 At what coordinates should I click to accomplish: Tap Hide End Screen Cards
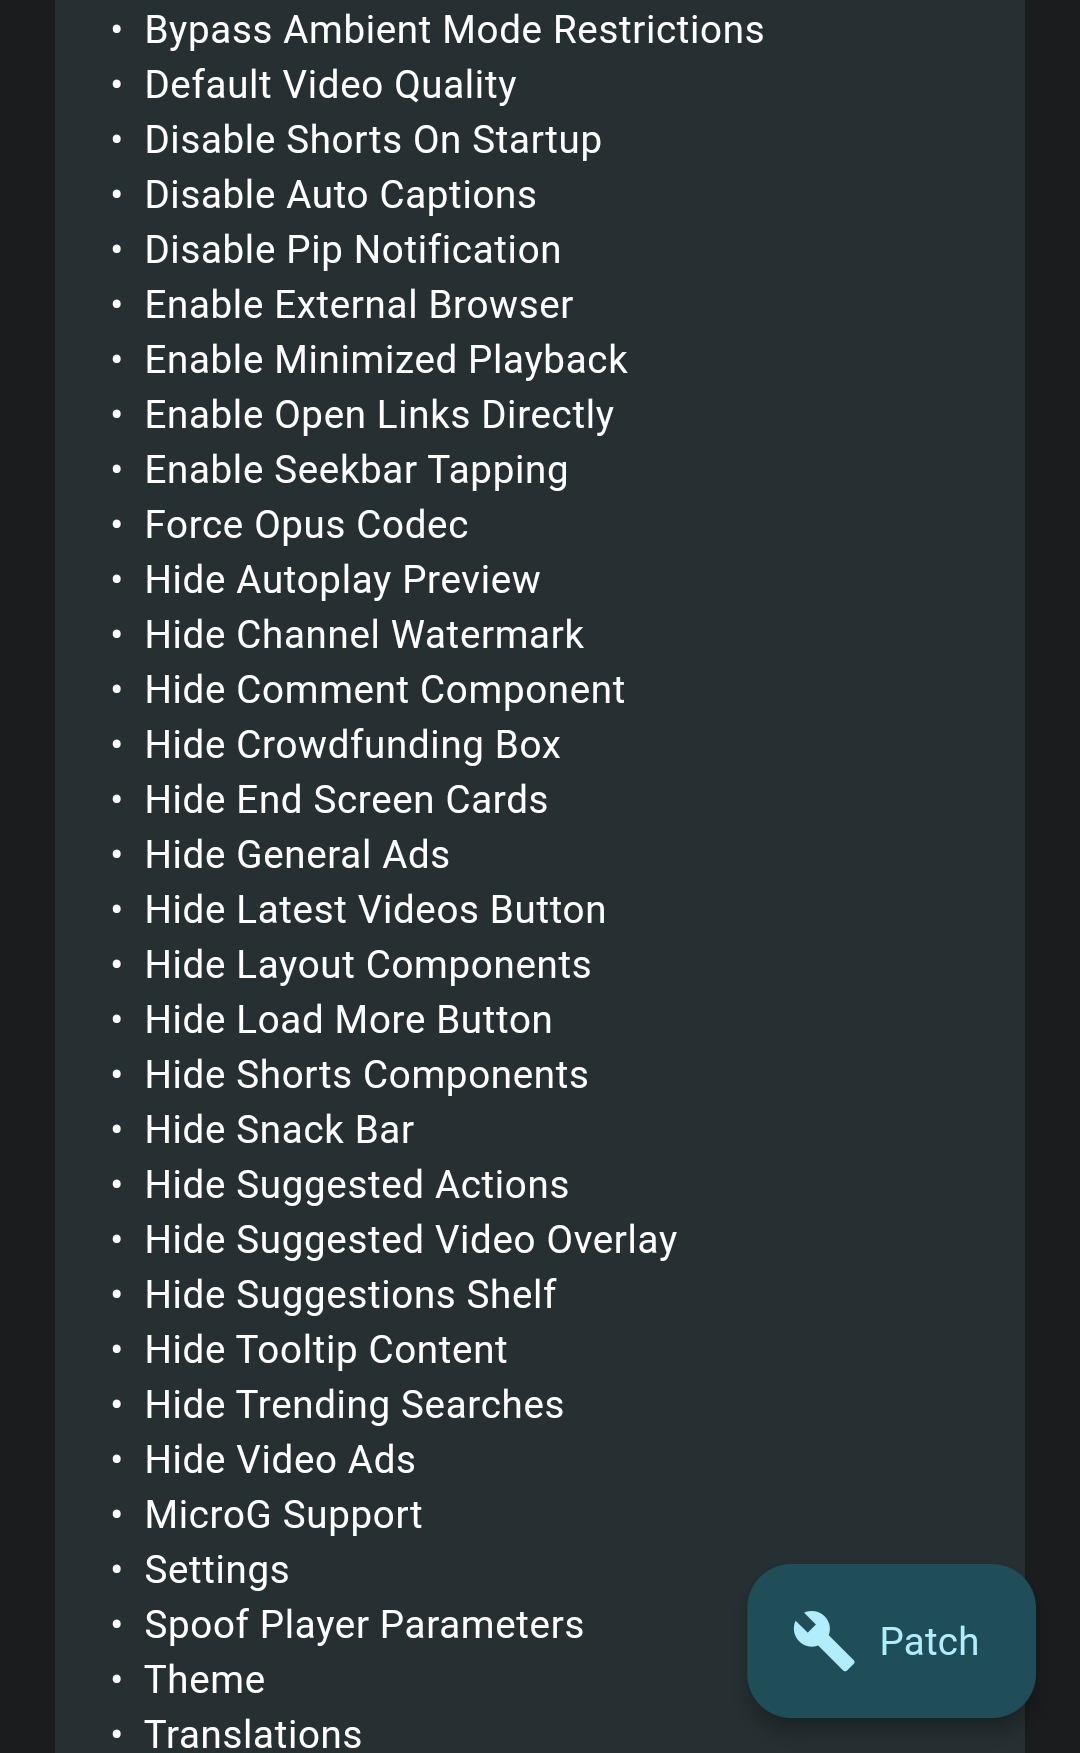[346, 799]
